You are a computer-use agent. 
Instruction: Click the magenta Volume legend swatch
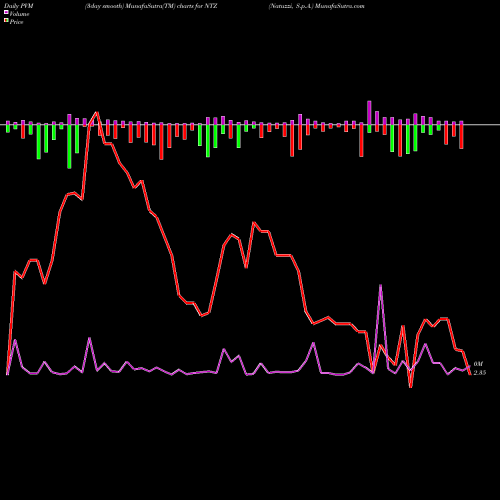[x=6, y=13]
